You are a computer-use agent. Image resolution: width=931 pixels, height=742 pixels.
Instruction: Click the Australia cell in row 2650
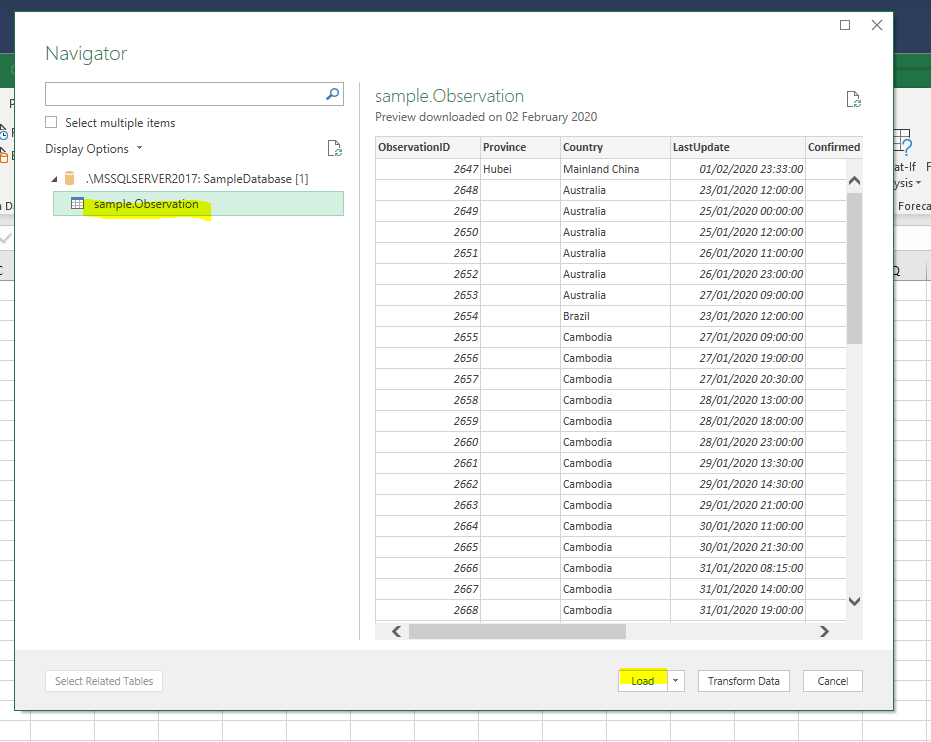(615, 232)
